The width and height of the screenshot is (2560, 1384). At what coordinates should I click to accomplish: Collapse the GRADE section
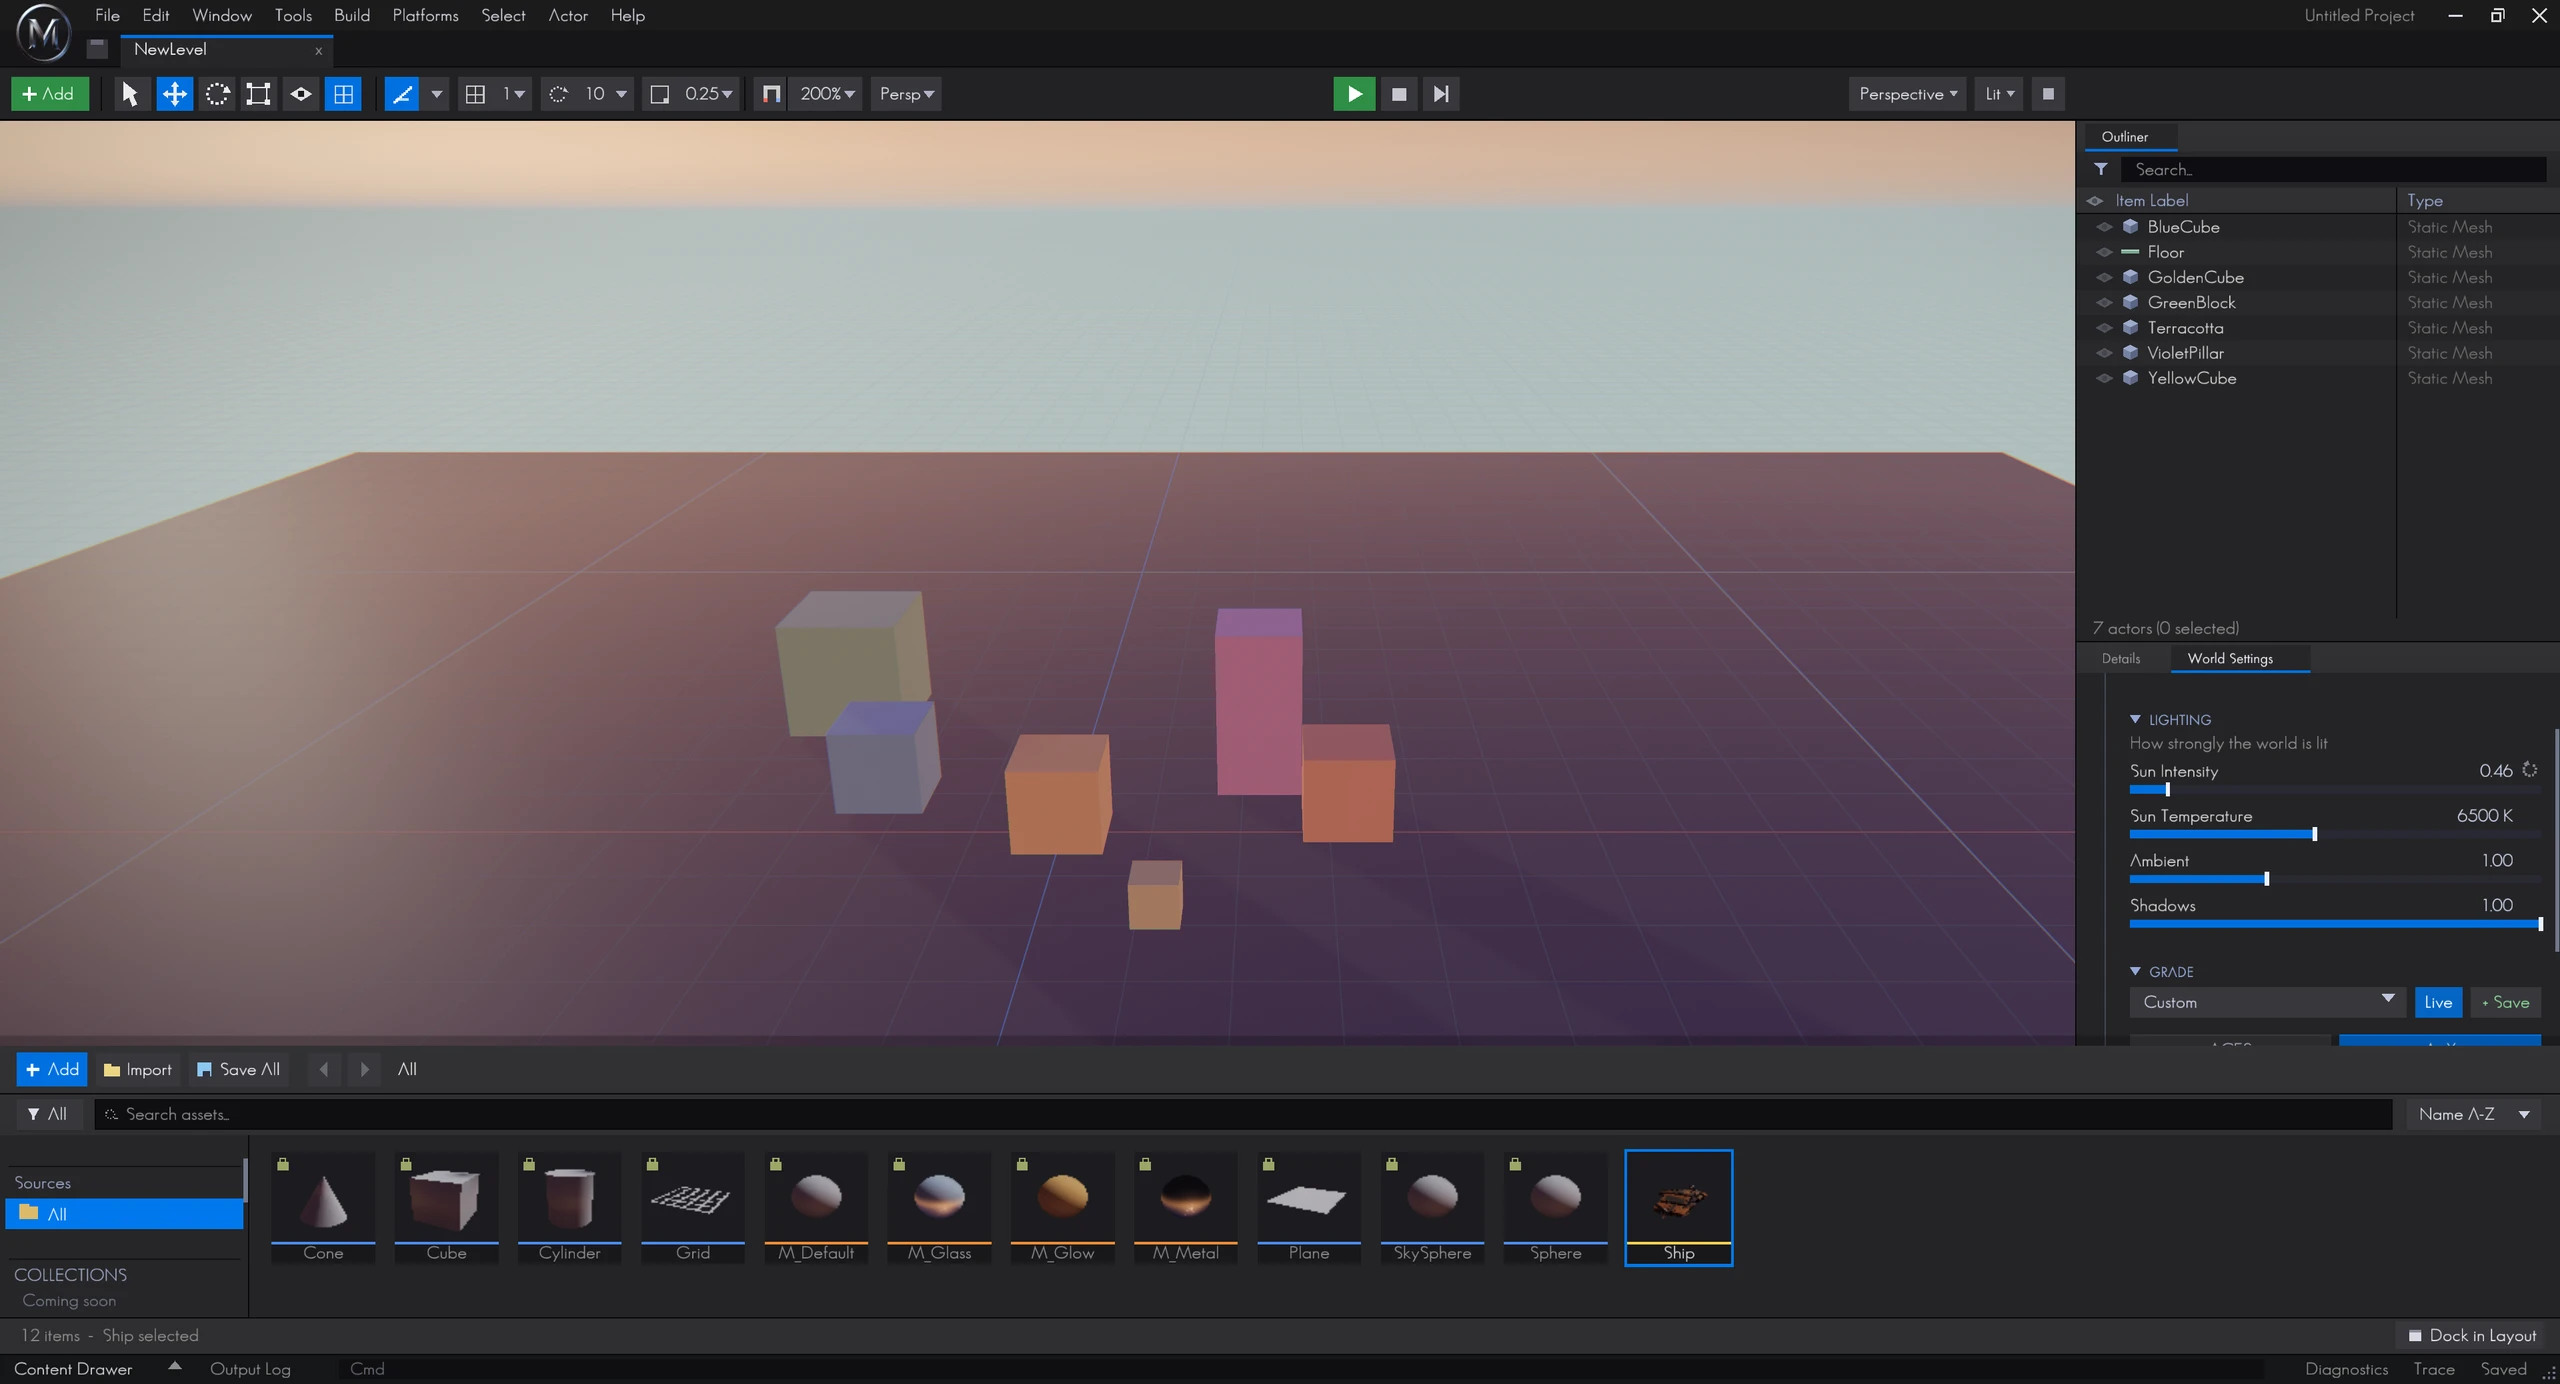tap(2135, 971)
